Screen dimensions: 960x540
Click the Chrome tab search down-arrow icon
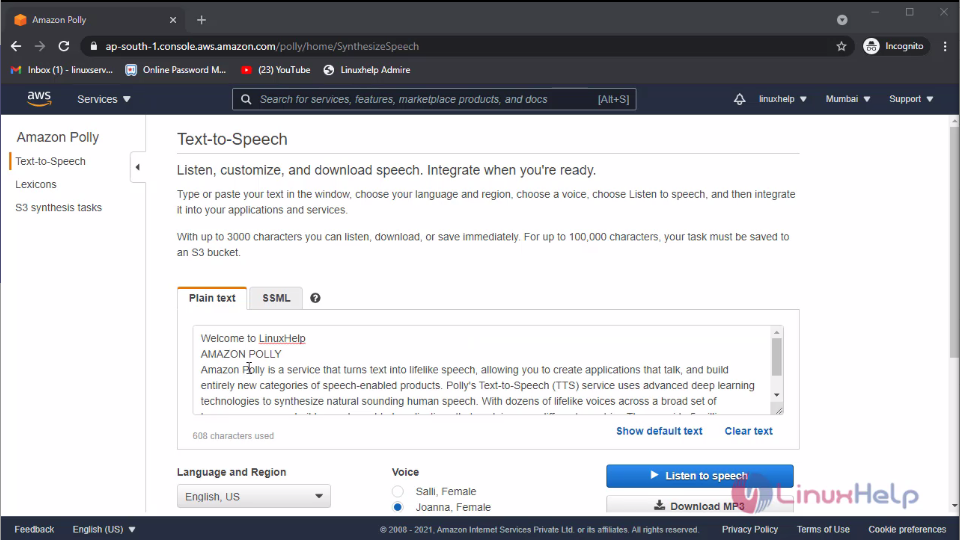point(842,20)
